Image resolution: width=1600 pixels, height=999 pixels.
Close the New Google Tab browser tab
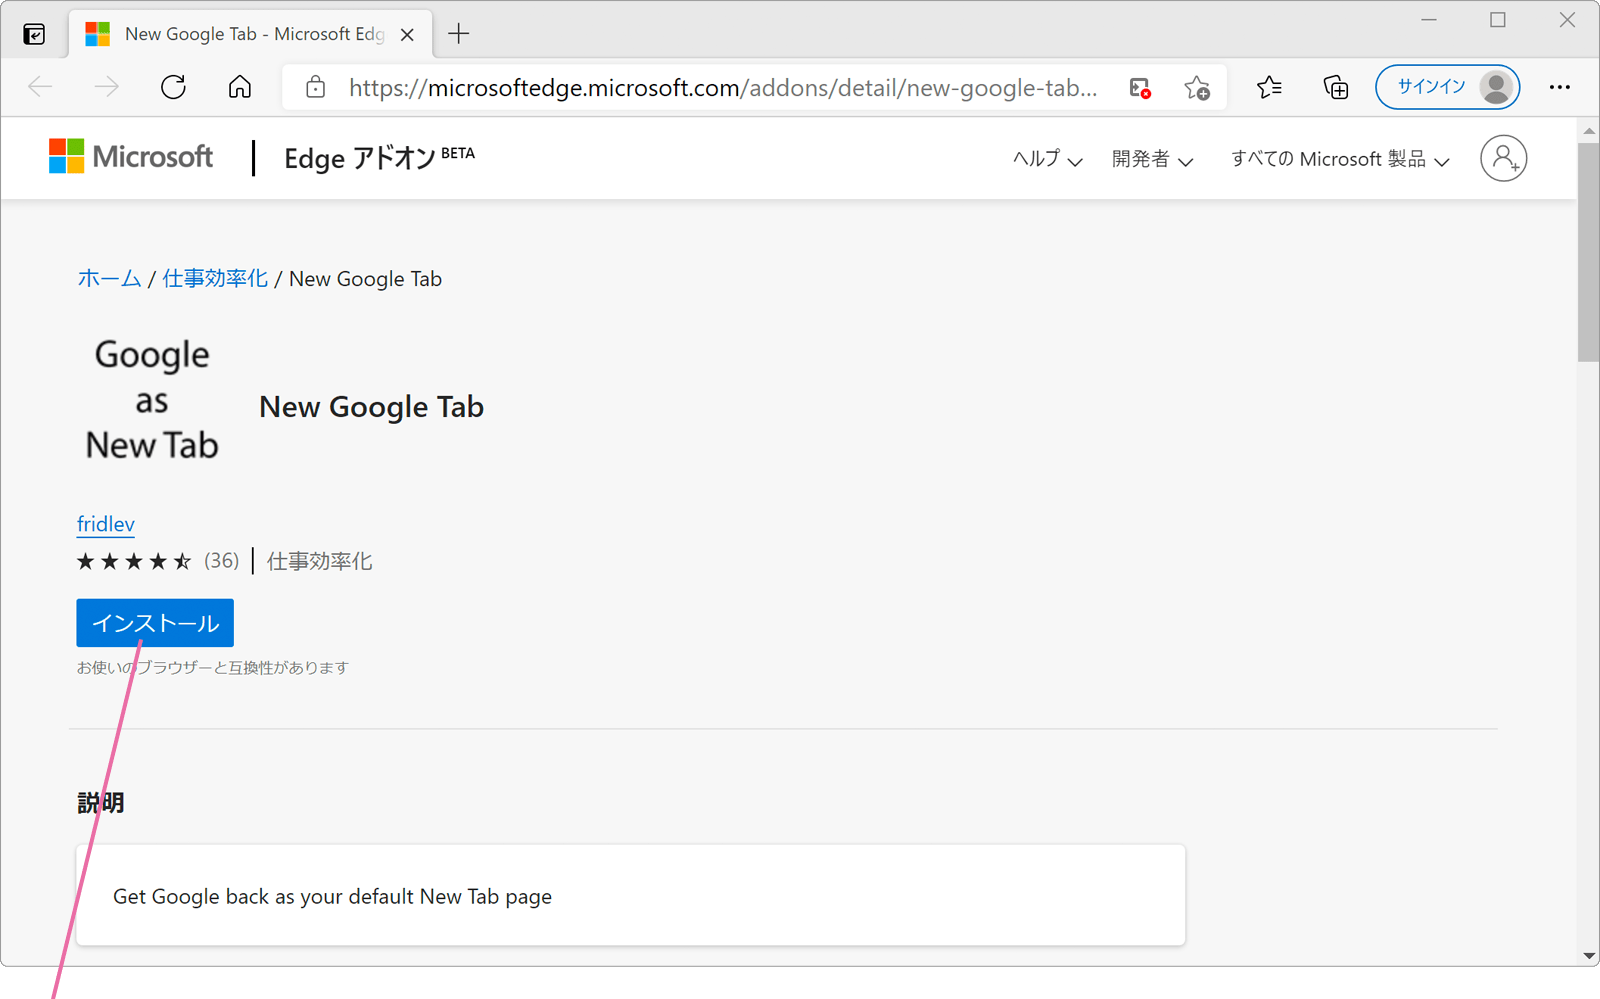407,34
